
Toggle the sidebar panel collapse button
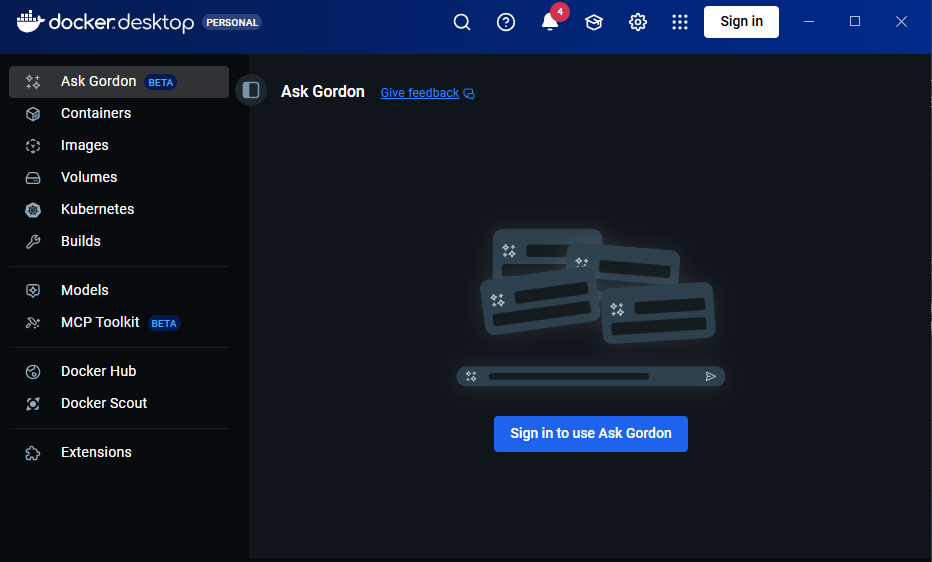pyautogui.click(x=251, y=90)
